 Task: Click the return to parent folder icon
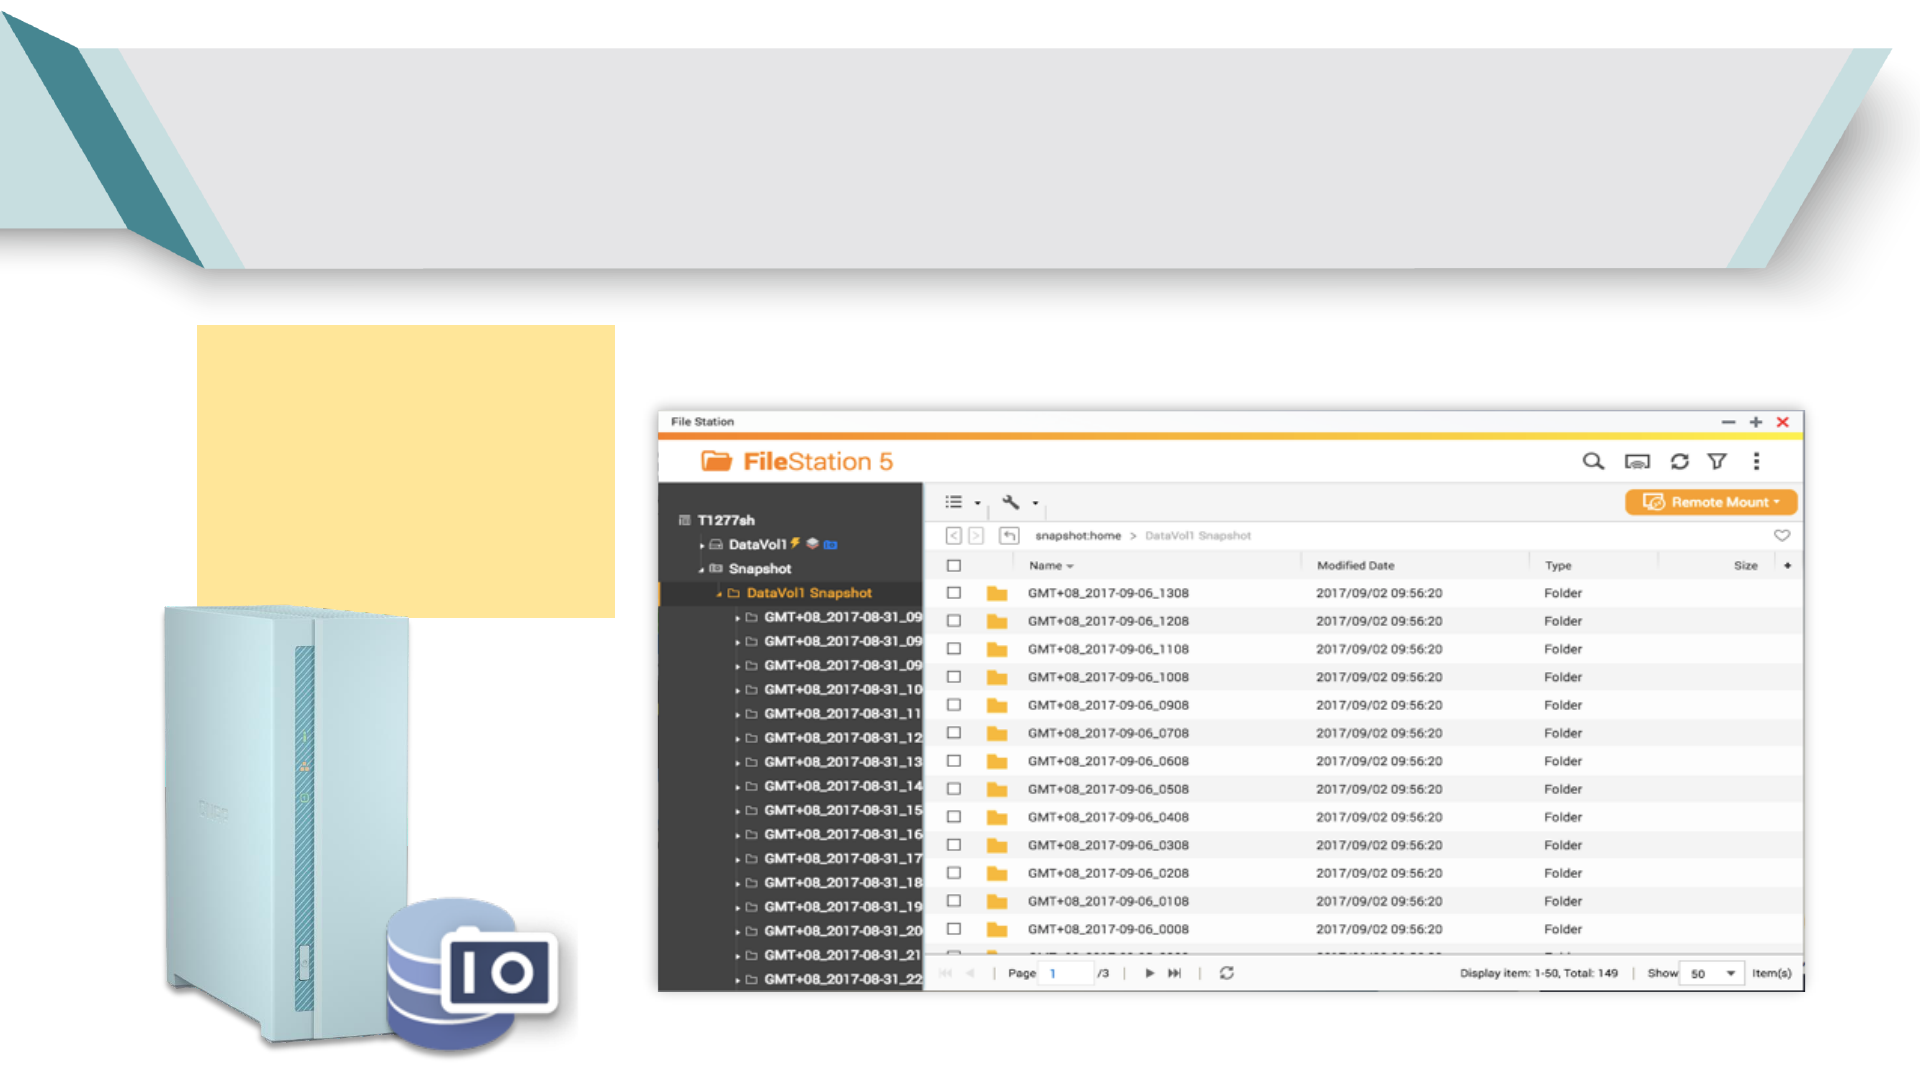[x=1009, y=536]
